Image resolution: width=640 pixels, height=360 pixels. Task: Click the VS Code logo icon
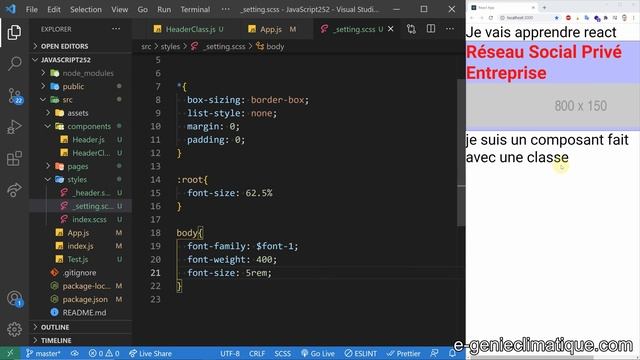[x=11, y=9]
